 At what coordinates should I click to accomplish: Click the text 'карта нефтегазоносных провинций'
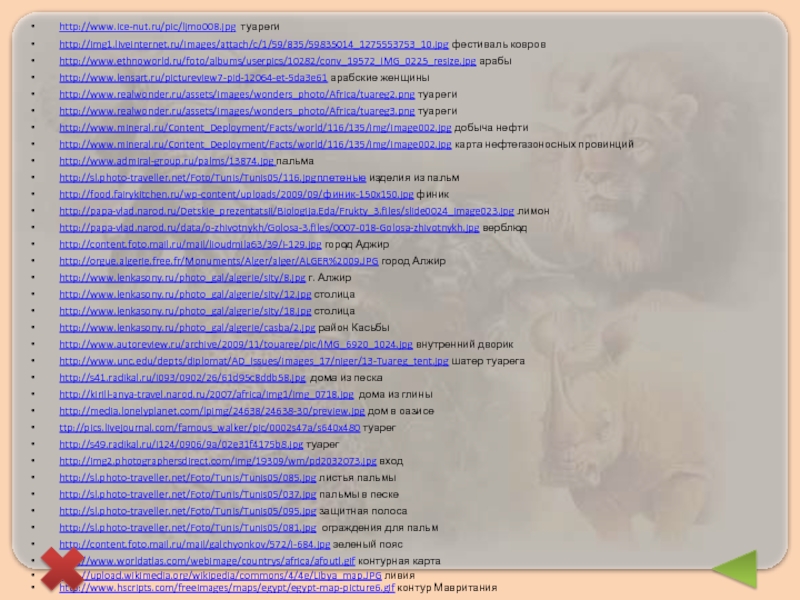tap(544, 144)
